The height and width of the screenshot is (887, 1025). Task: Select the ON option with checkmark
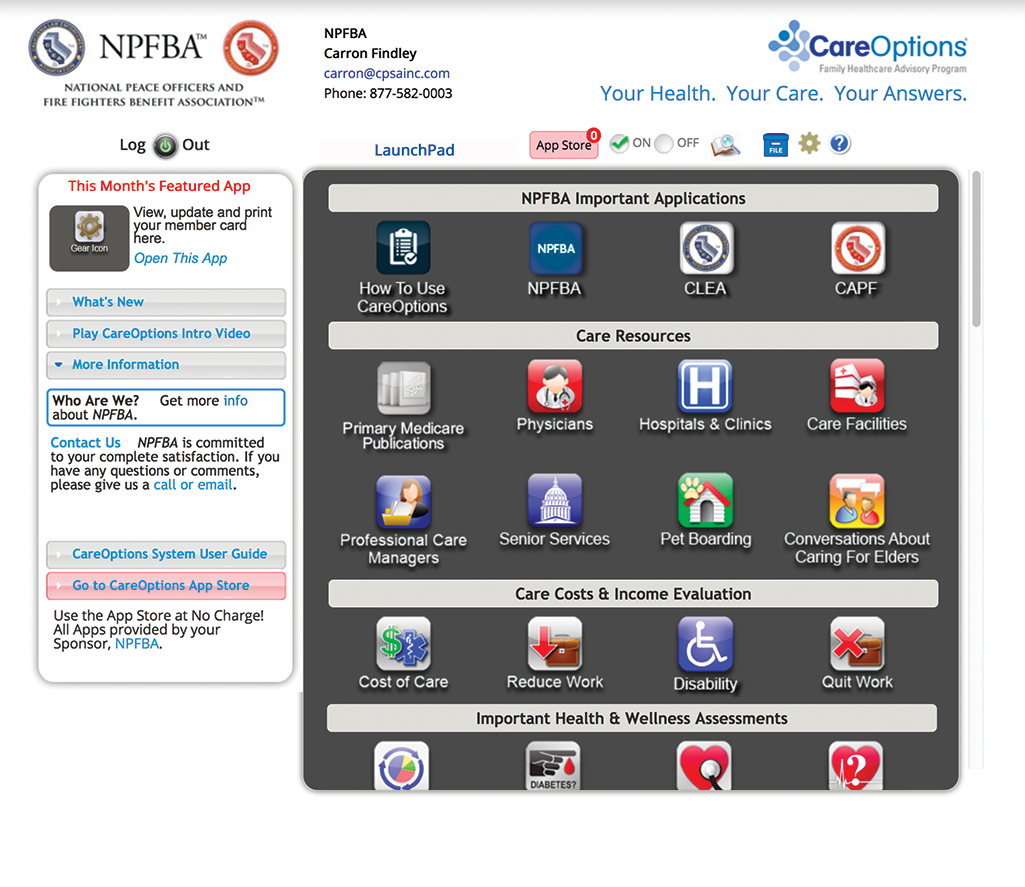619,143
